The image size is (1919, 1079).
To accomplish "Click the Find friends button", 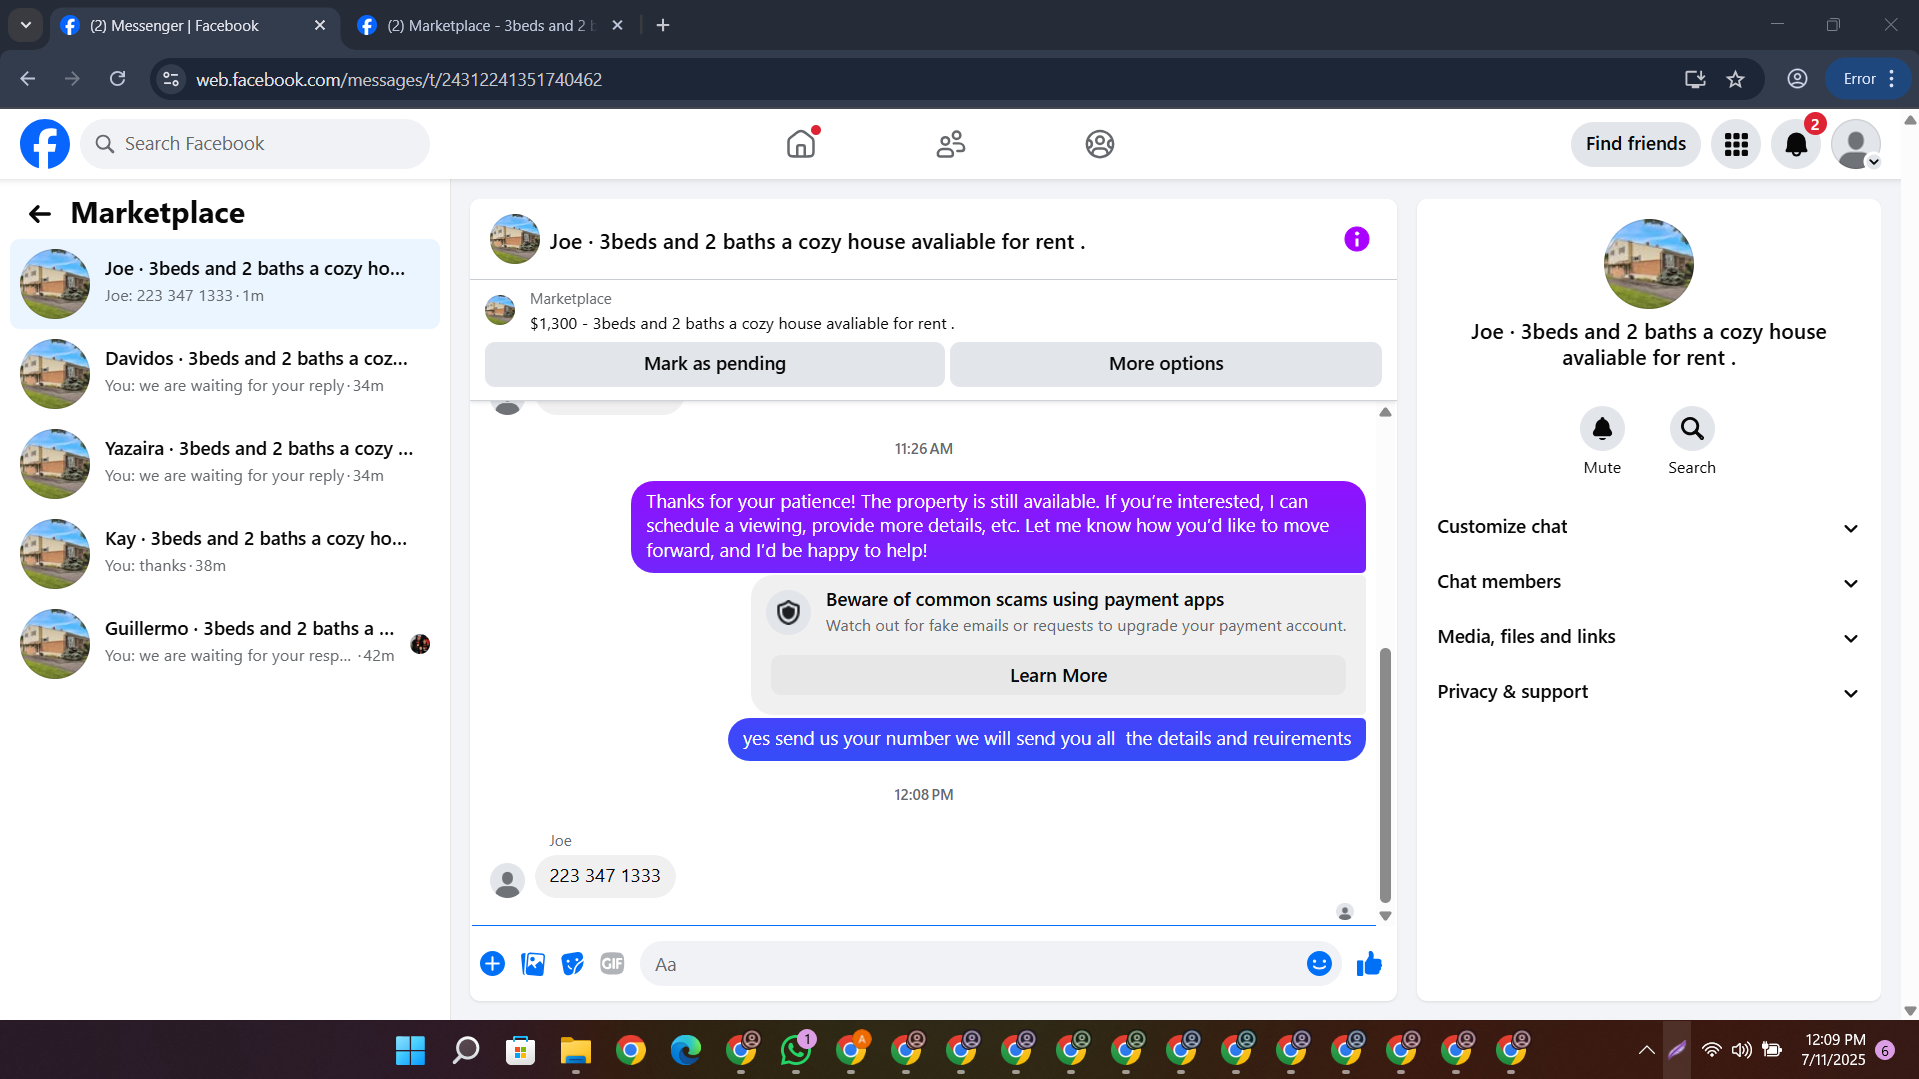I will (1636, 144).
